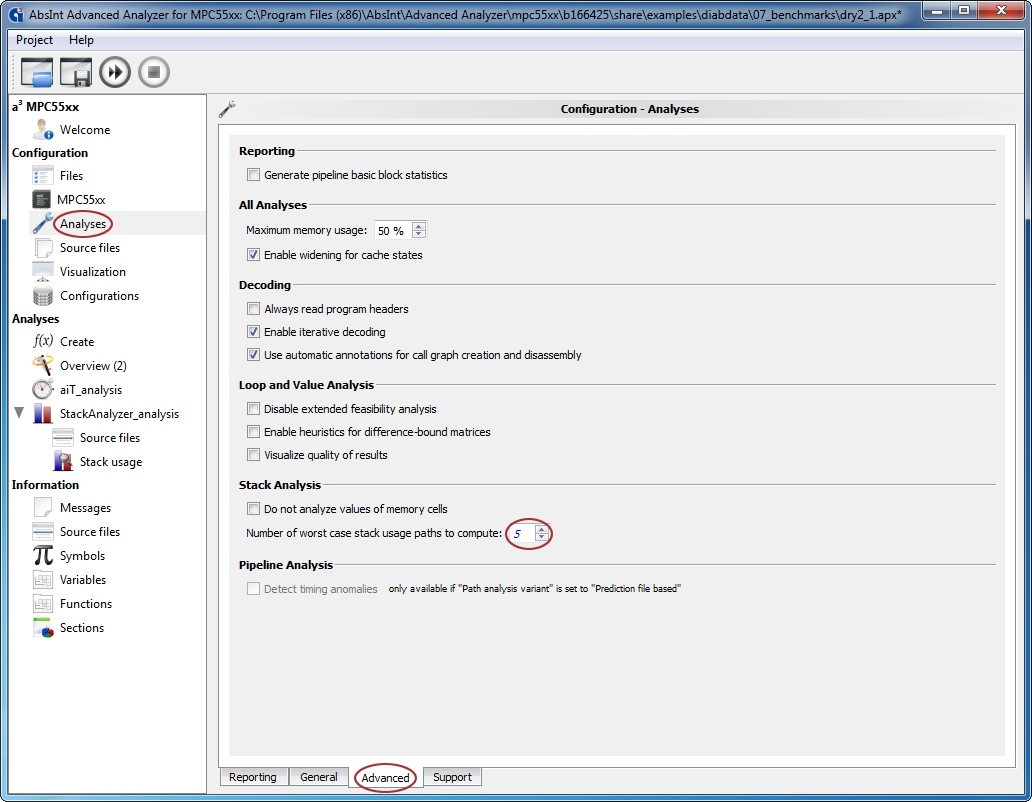Check Disable extended feasibility analysis

pos(253,409)
